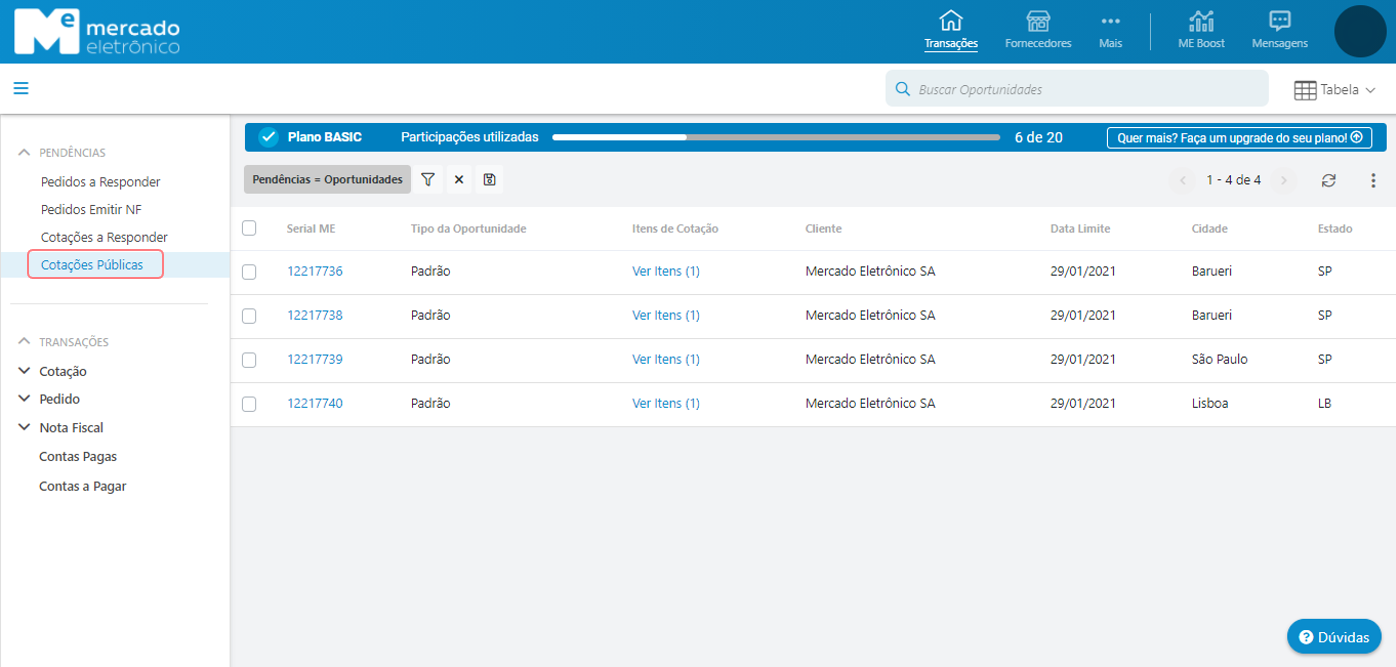Click the LB state cell
Screen dimensions: 1396x667
(x=1325, y=403)
